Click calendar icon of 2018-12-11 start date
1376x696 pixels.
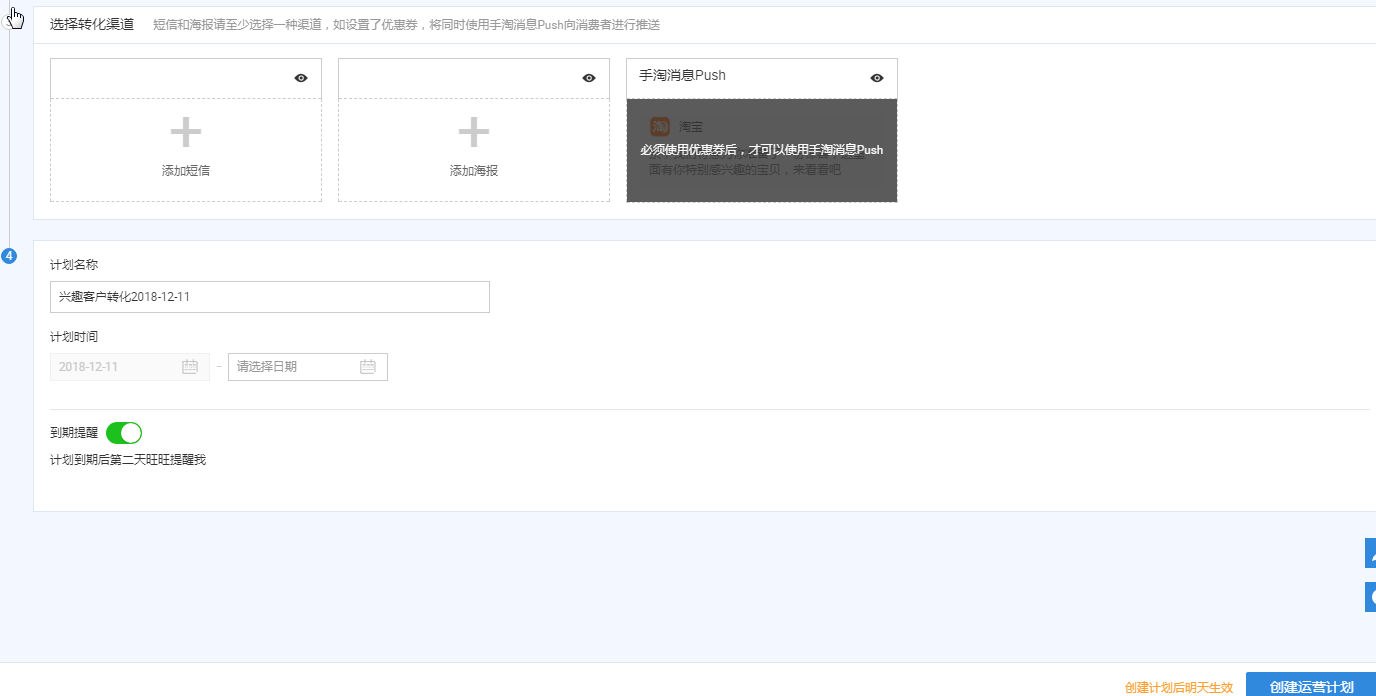(190, 367)
